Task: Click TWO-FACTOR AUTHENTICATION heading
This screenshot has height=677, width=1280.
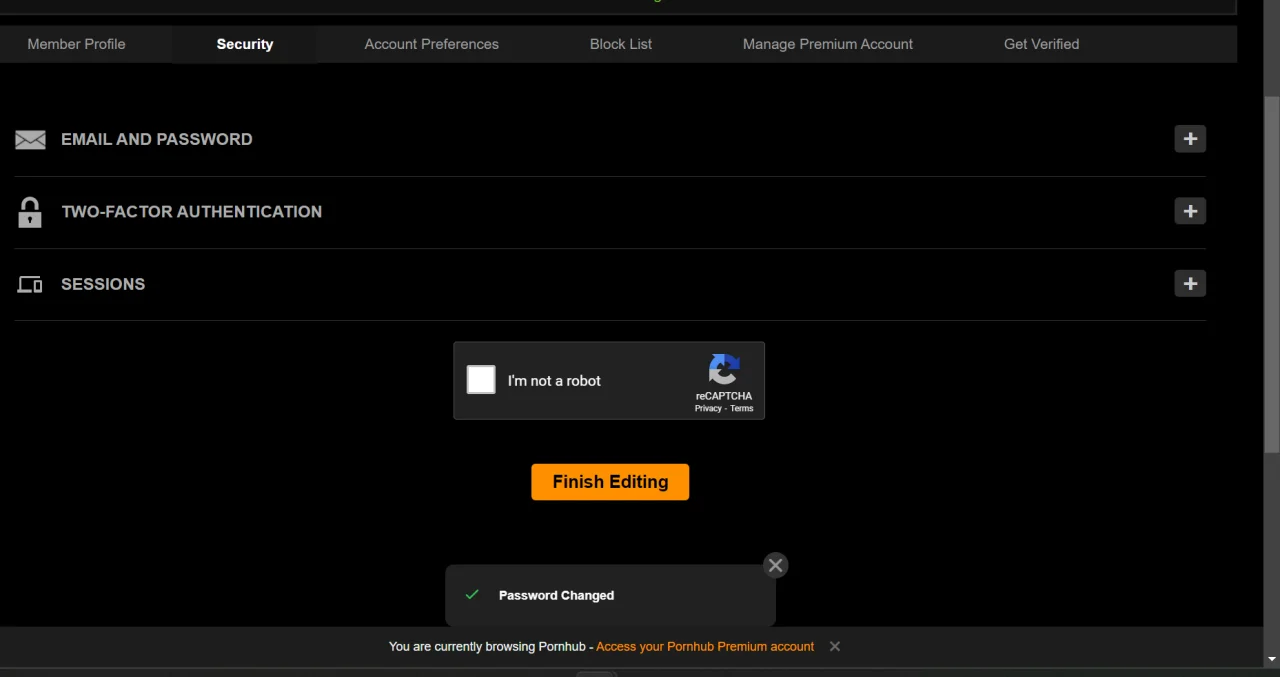Action: click(192, 211)
